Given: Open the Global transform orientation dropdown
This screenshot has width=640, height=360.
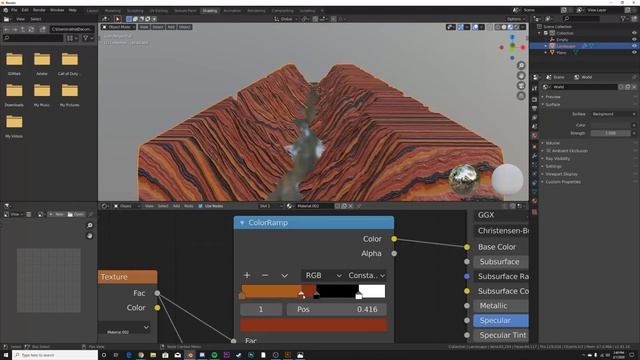Looking at the screenshot, I should coord(286,19).
